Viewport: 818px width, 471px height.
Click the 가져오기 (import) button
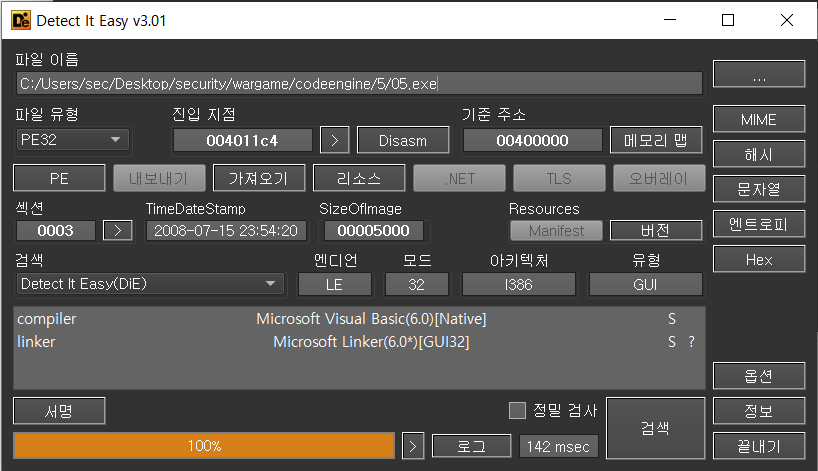259,178
